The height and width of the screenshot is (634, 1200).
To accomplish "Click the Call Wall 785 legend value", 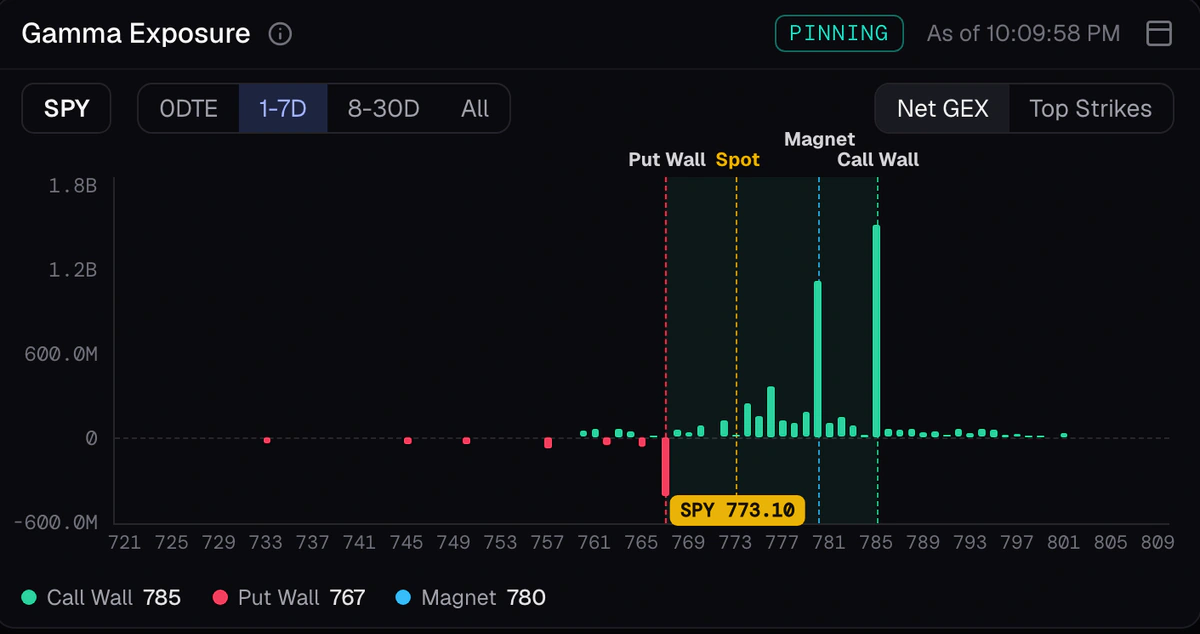I will (x=162, y=598).
